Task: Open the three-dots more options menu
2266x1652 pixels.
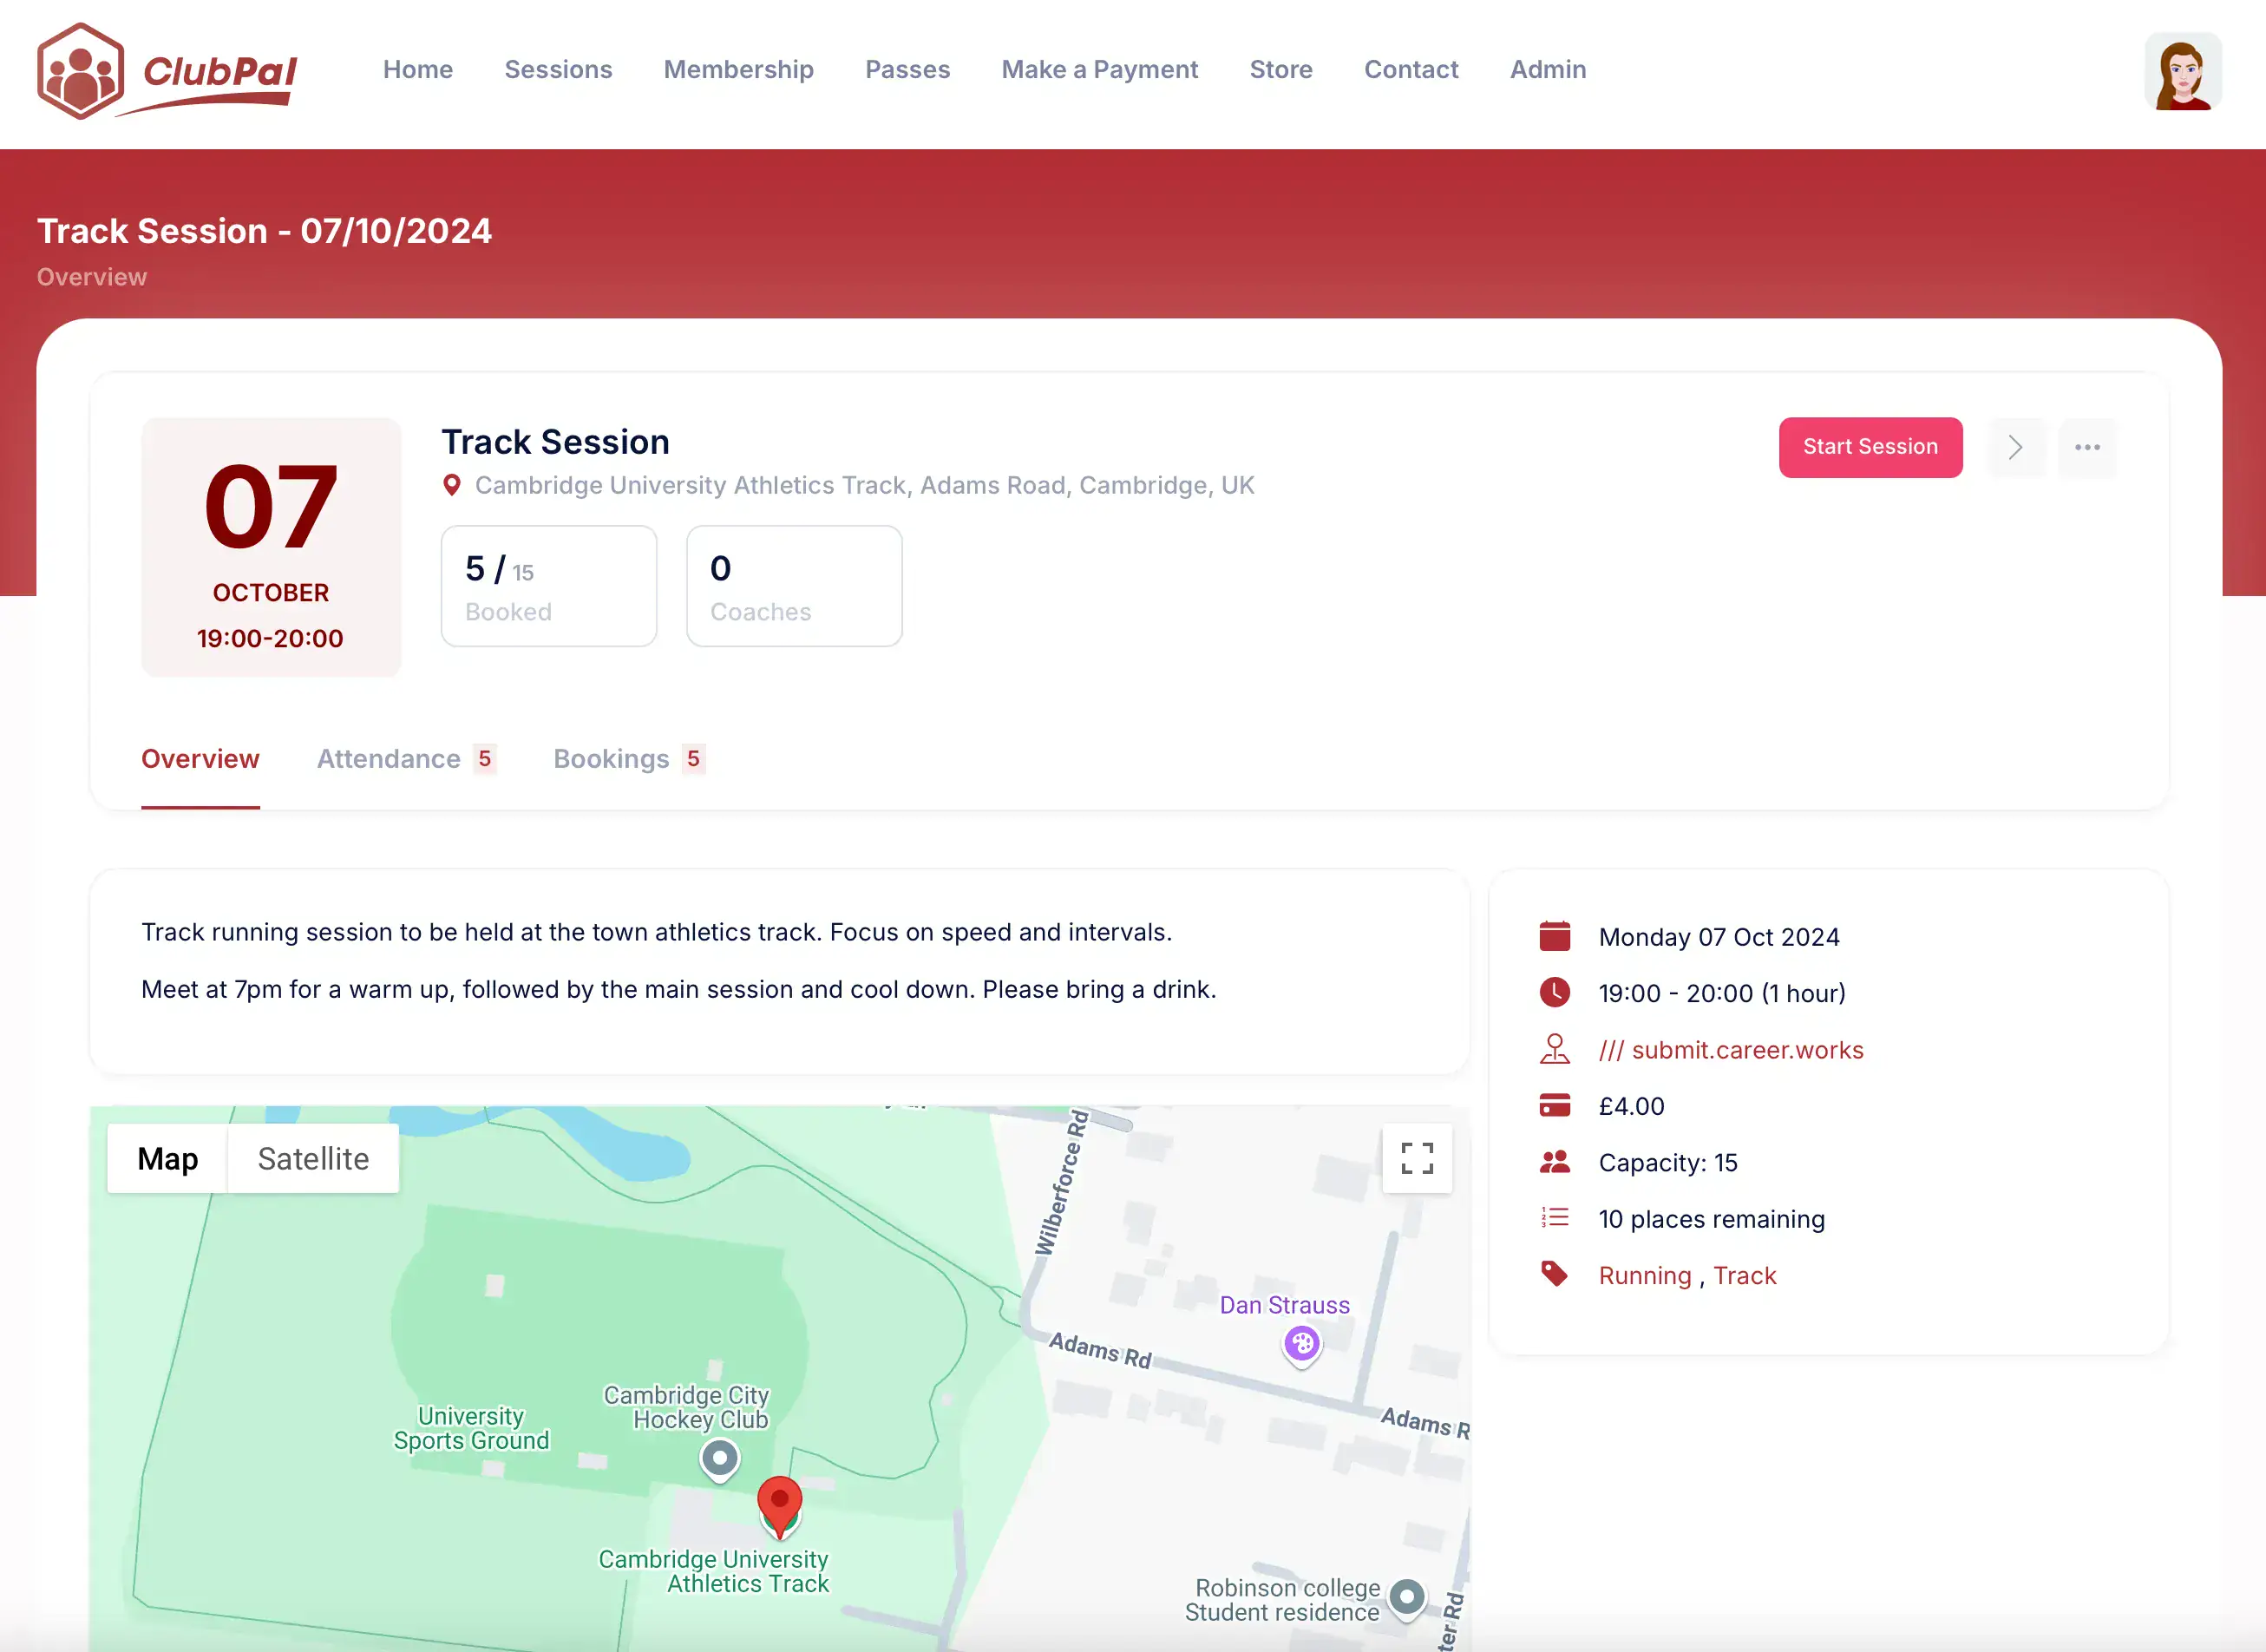Action: point(2086,447)
